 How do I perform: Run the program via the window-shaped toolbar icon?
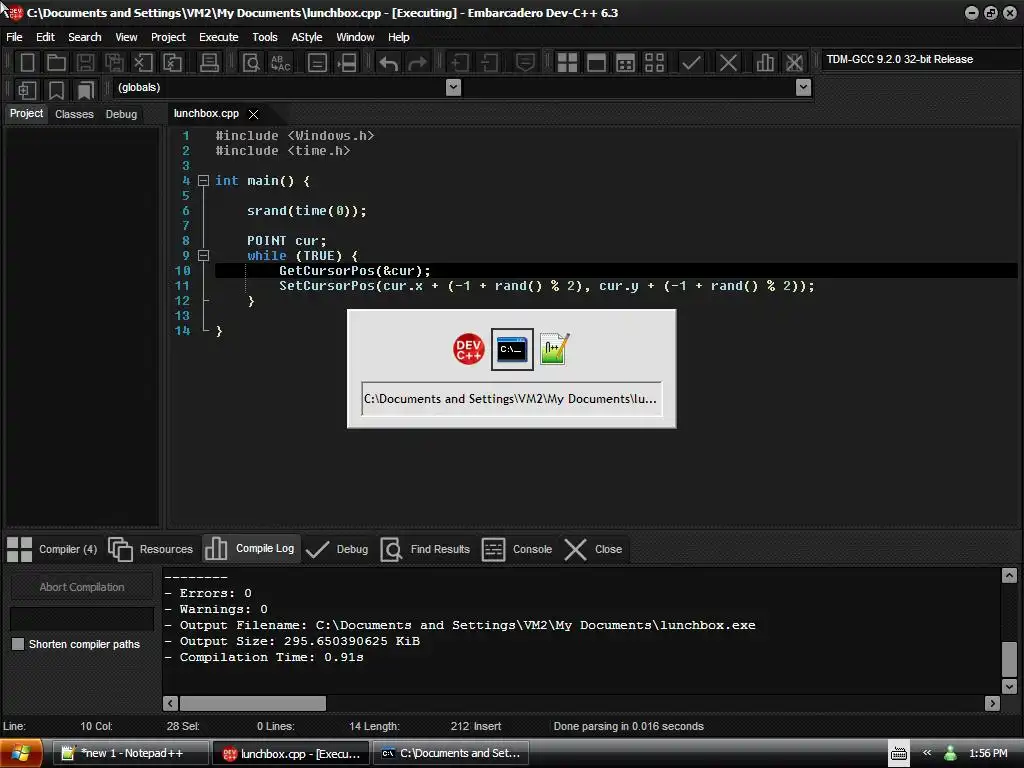coord(596,63)
